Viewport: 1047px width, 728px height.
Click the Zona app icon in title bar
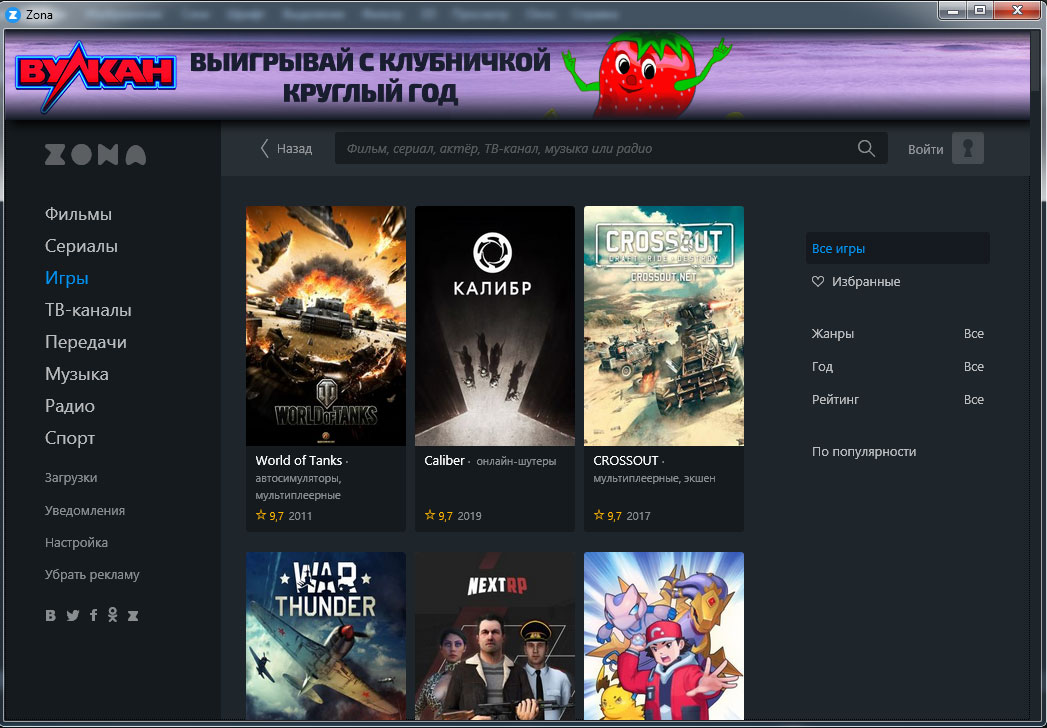(13, 14)
